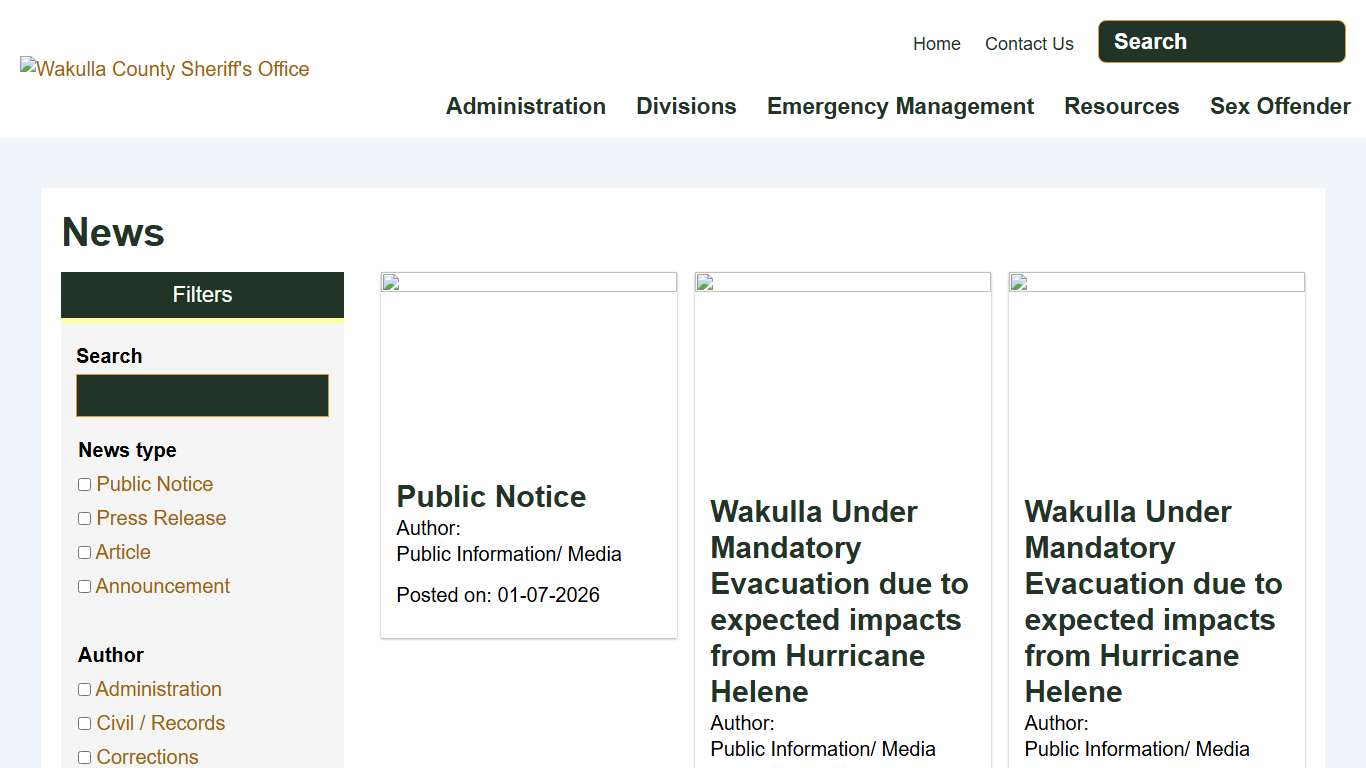Check the Public Notice news type filter
Screen dimensions: 1366x768
click(x=84, y=484)
